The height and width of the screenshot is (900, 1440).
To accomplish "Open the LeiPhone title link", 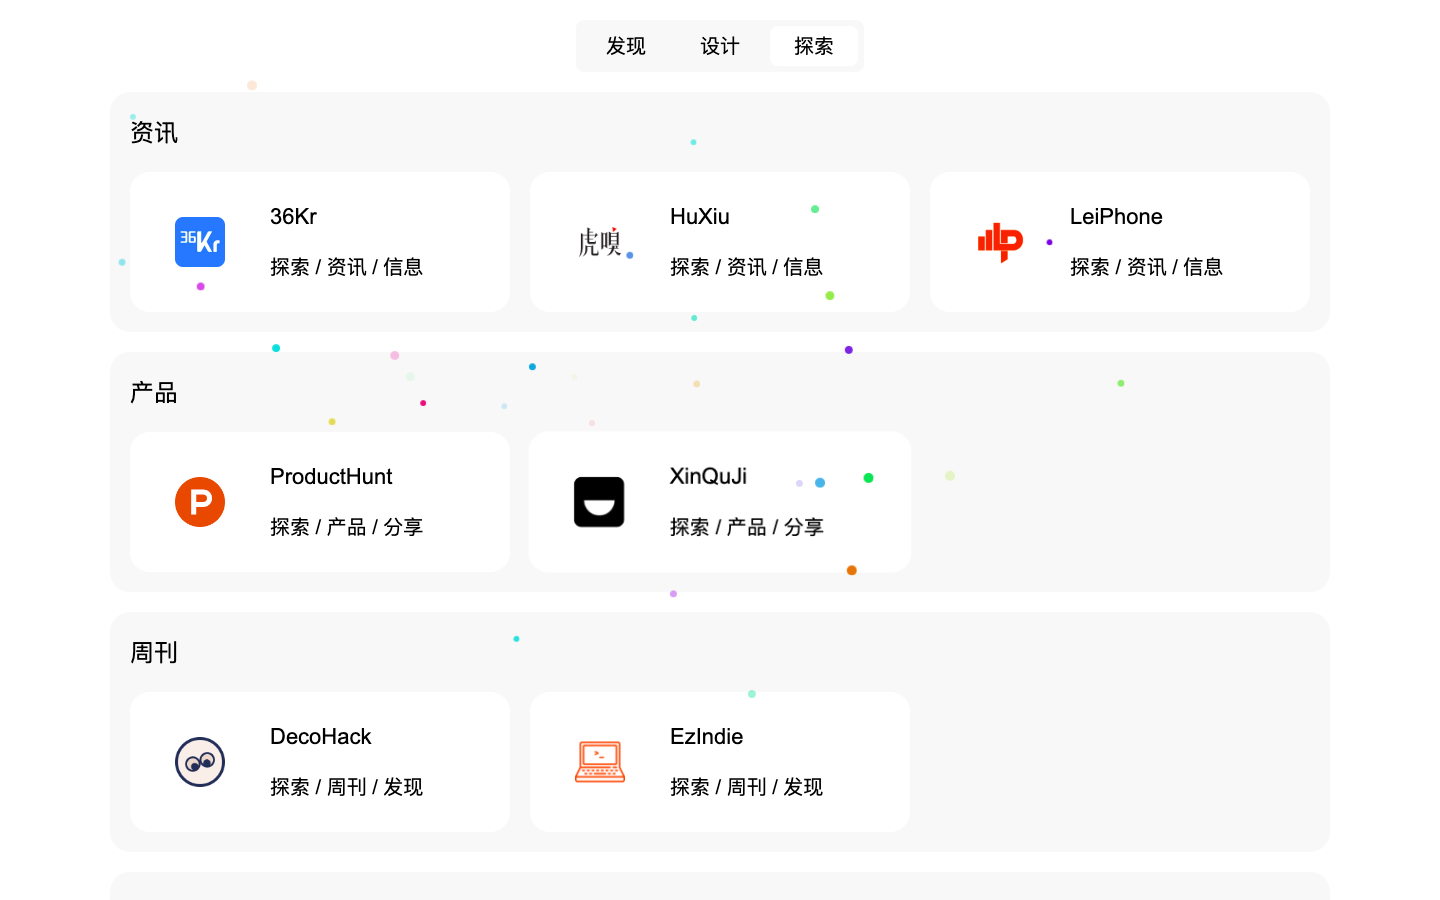I will tap(1115, 216).
